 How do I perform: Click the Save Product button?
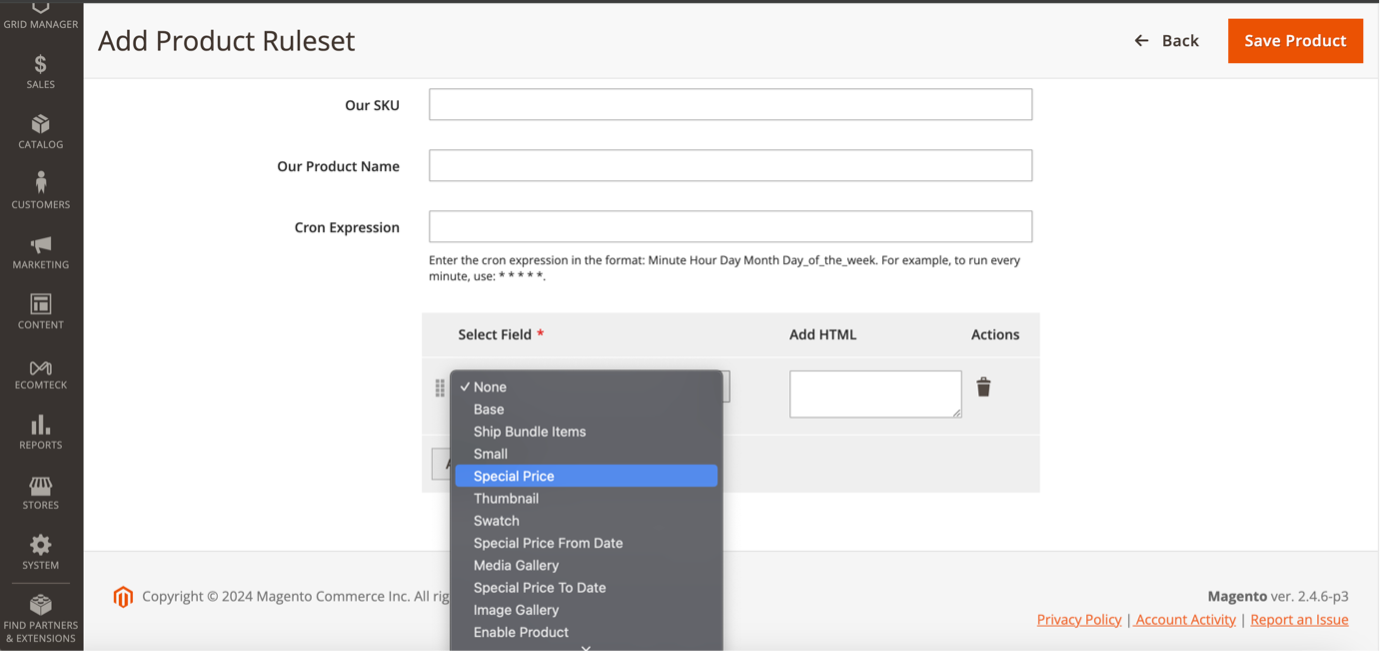coord(1295,41)
